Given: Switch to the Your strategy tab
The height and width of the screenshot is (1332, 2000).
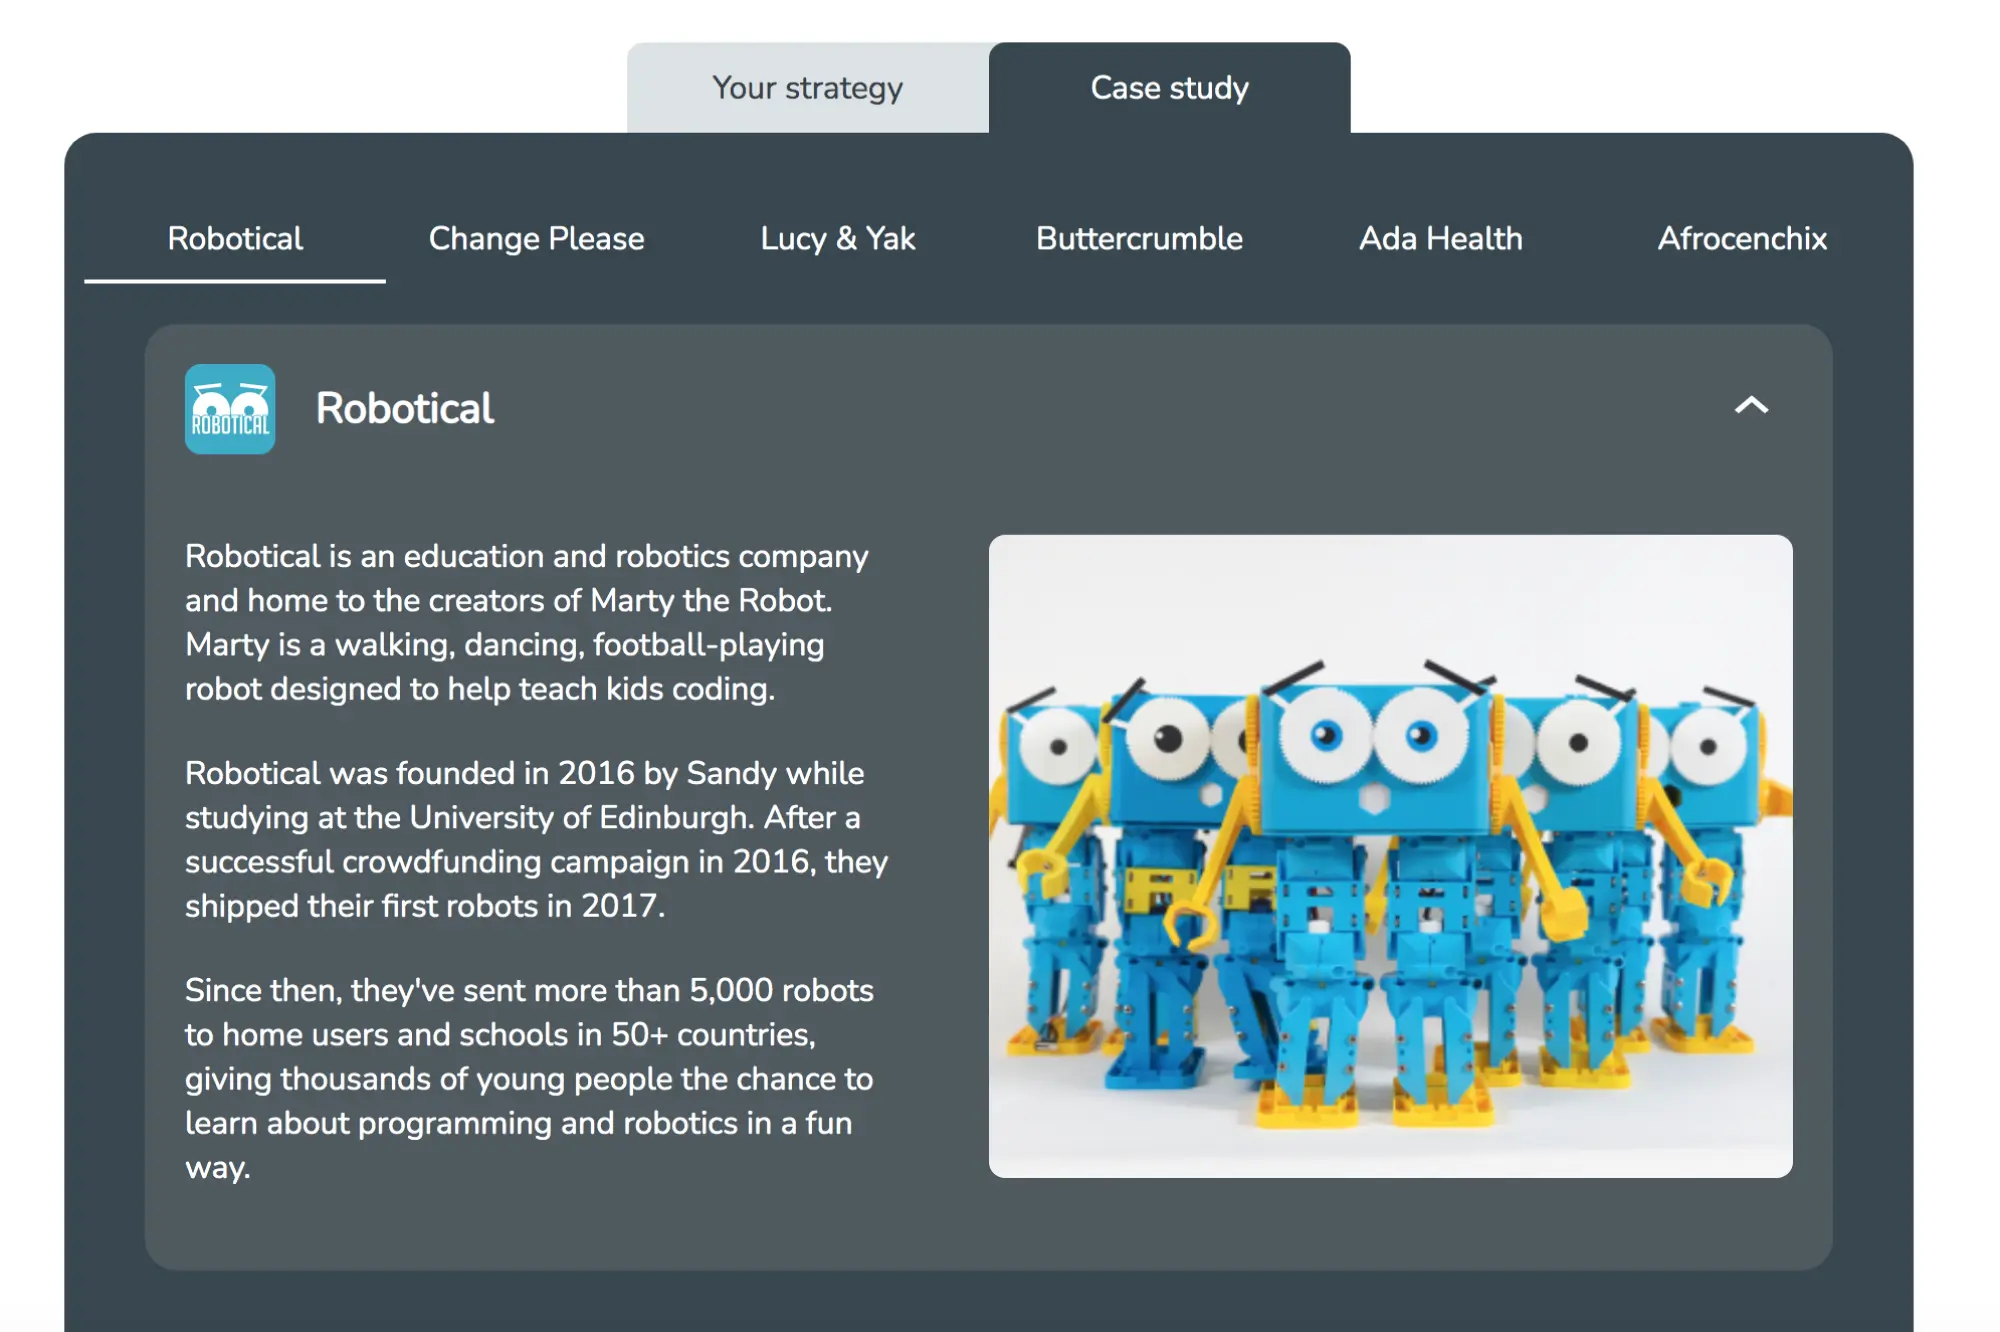Looking at the screenshot, I should 808,88.
